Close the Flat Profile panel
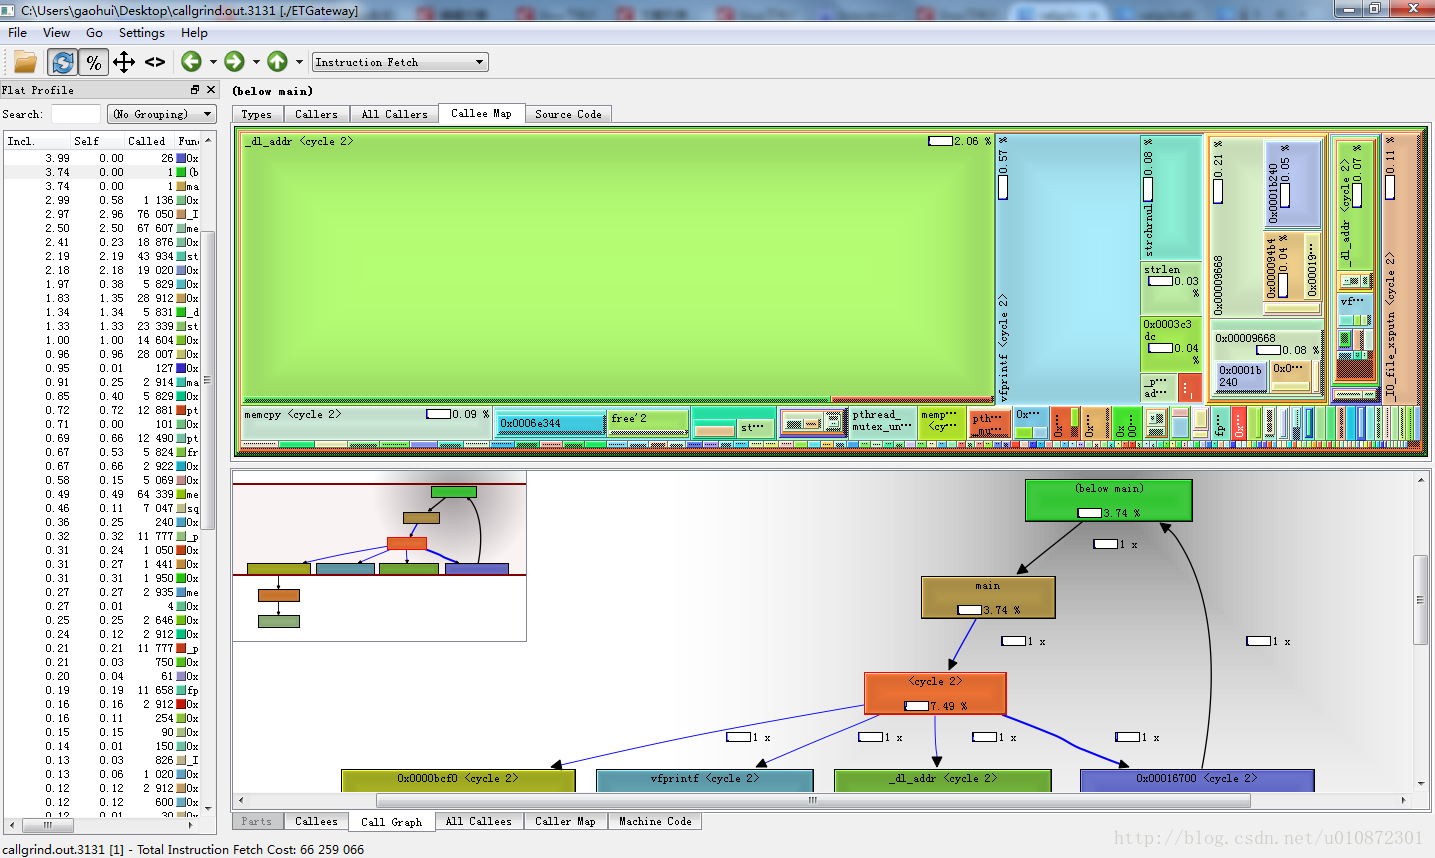 coord(210,90)
